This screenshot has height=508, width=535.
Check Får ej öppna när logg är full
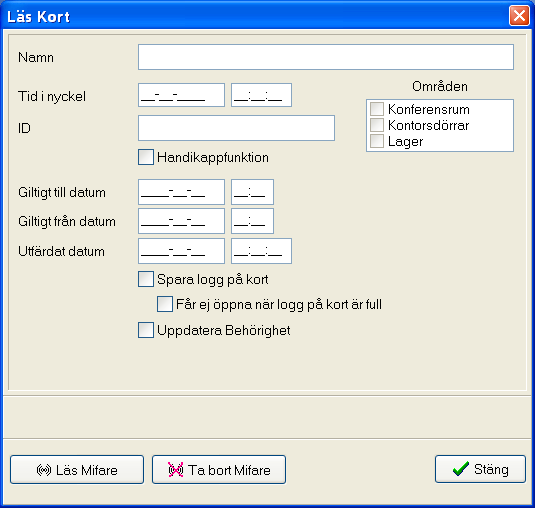tap(165, 304)
